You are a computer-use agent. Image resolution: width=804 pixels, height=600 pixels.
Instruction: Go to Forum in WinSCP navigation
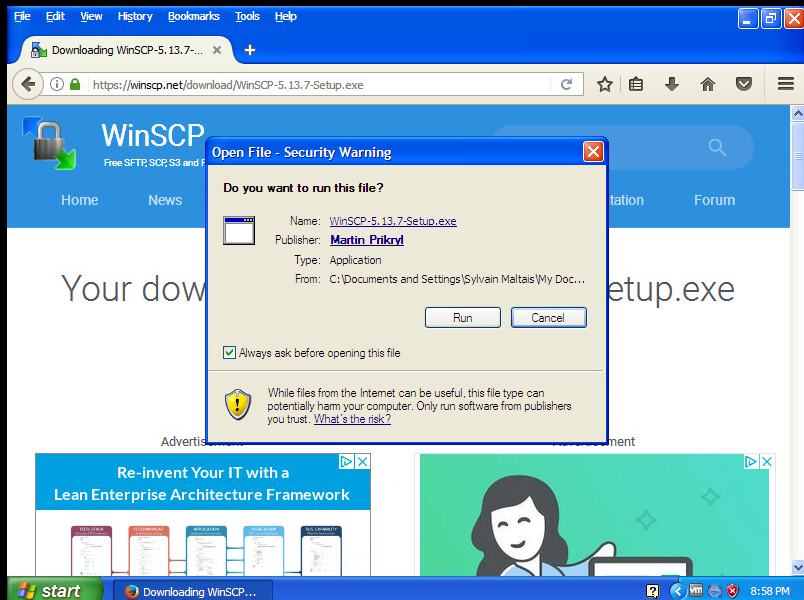pyautogui.click(x=714, y=200)
